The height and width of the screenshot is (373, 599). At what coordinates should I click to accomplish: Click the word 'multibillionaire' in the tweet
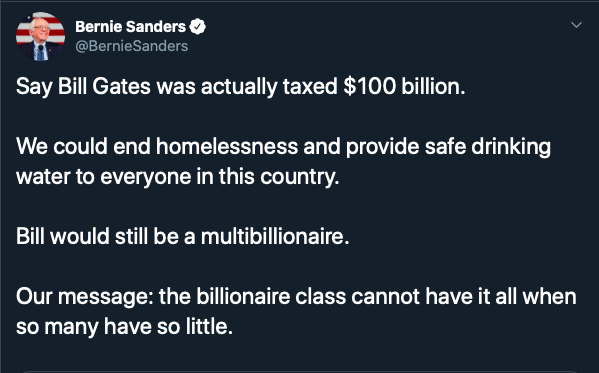(x=275, y=236)
